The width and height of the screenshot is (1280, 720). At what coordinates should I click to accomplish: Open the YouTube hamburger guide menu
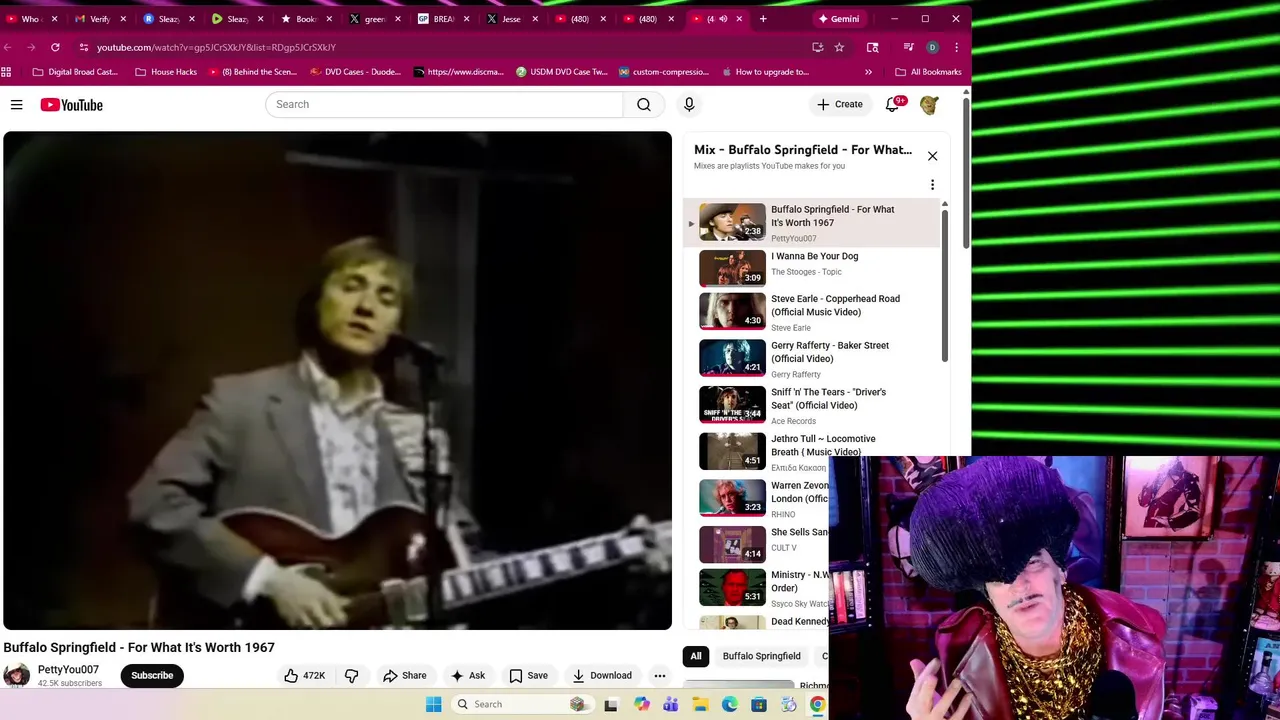click(16, 105)
